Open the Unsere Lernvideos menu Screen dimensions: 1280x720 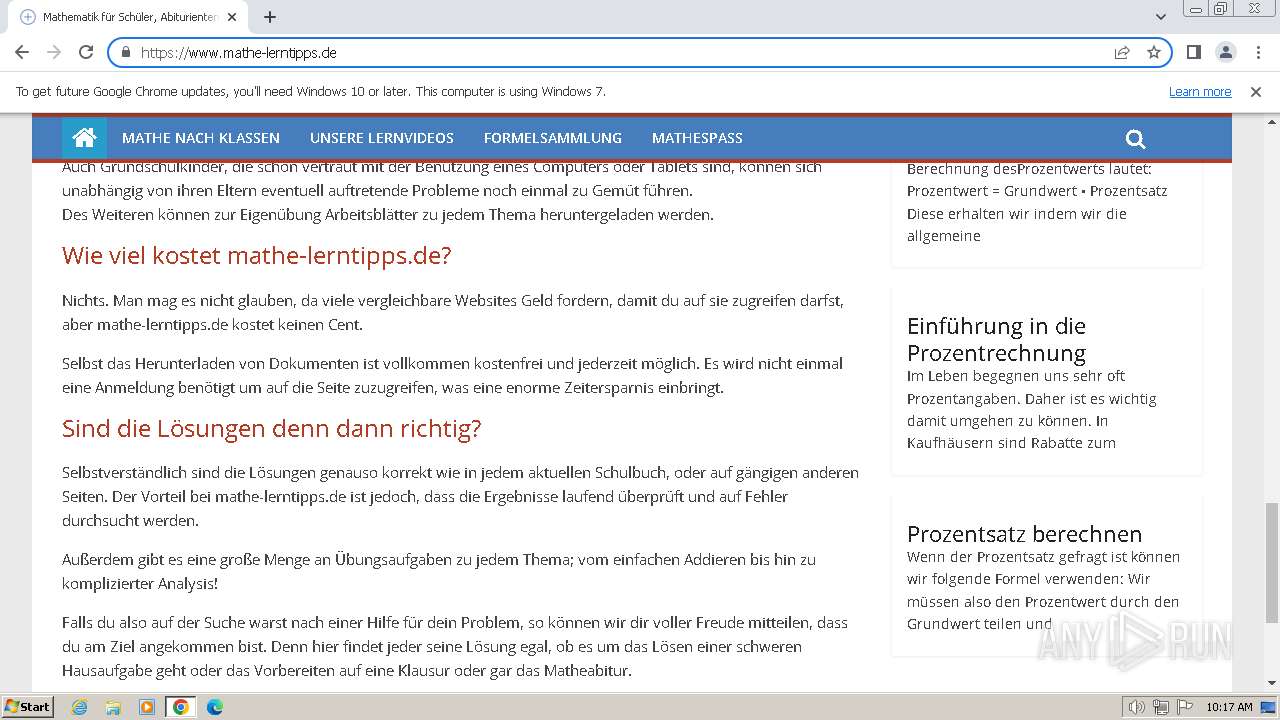click(382, 138)
